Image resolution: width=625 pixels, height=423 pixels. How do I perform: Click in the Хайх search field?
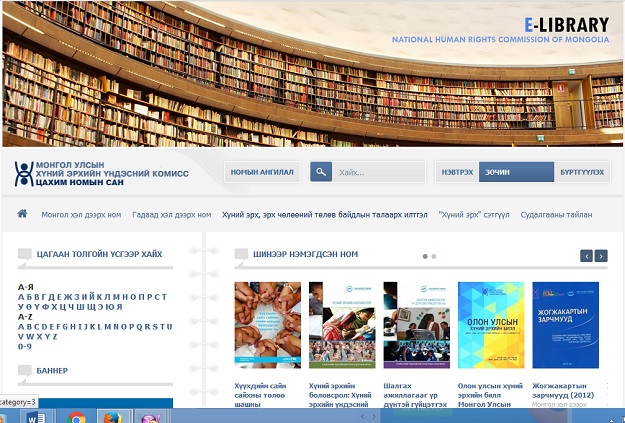378,172
